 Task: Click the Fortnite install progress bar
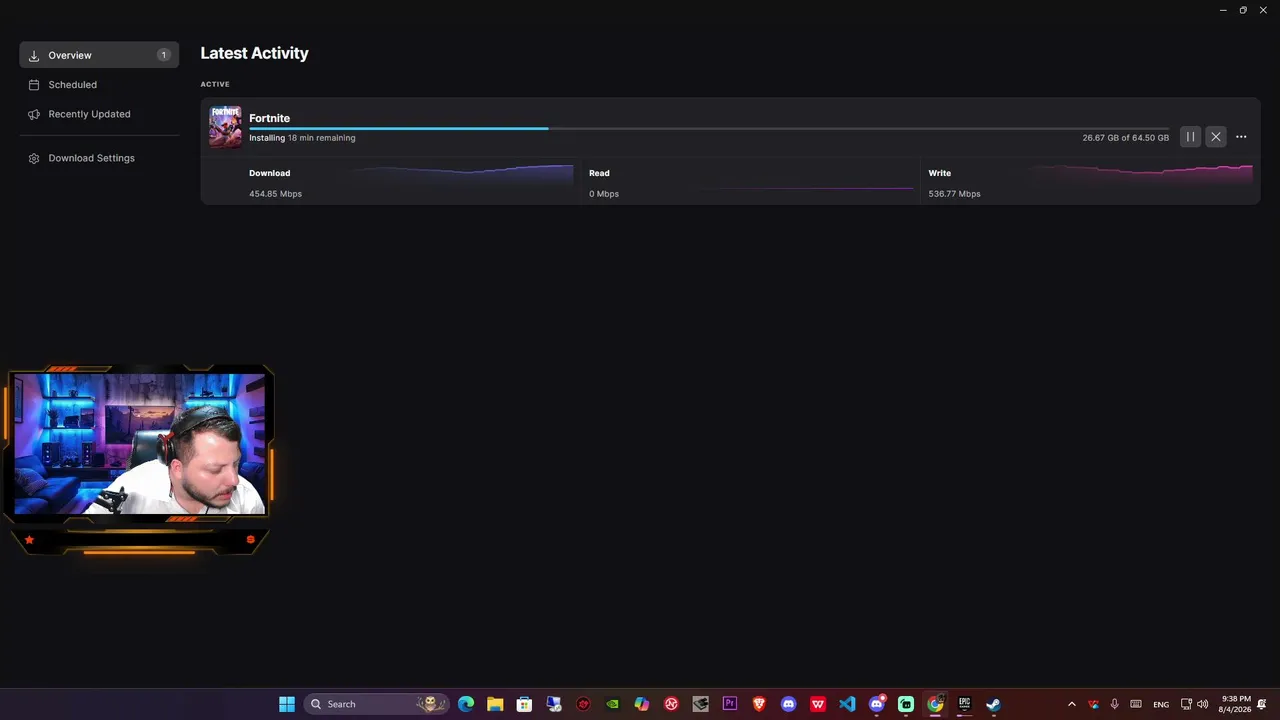[709, 128]
